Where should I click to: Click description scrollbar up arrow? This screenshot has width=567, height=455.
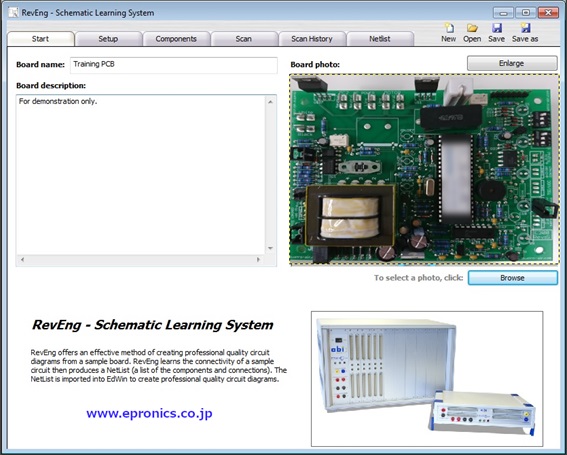click(270, 102)
